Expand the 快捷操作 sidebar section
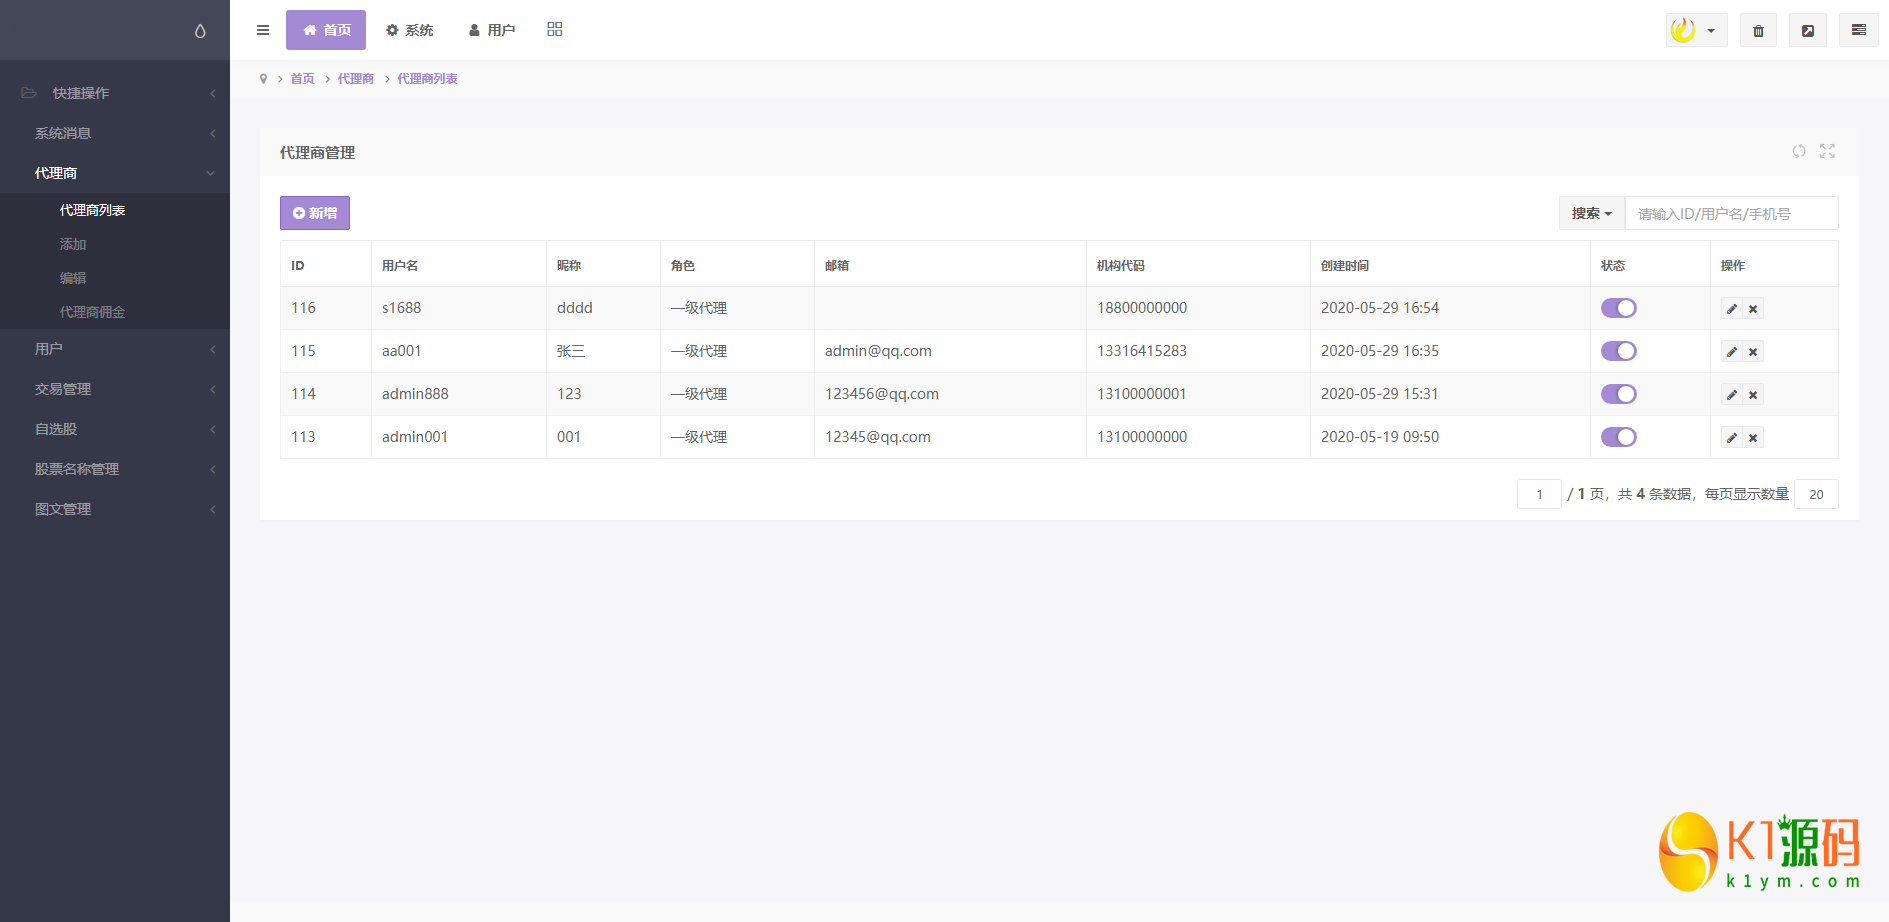This screenshot has width=1889, height=922. pos(115,93)
